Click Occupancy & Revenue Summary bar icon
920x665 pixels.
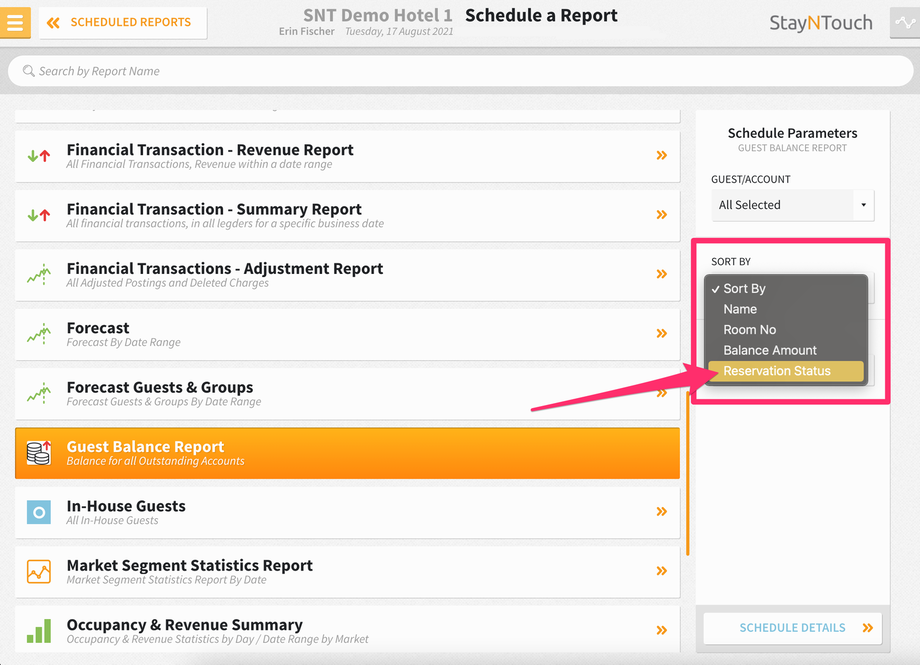point(39,631)
